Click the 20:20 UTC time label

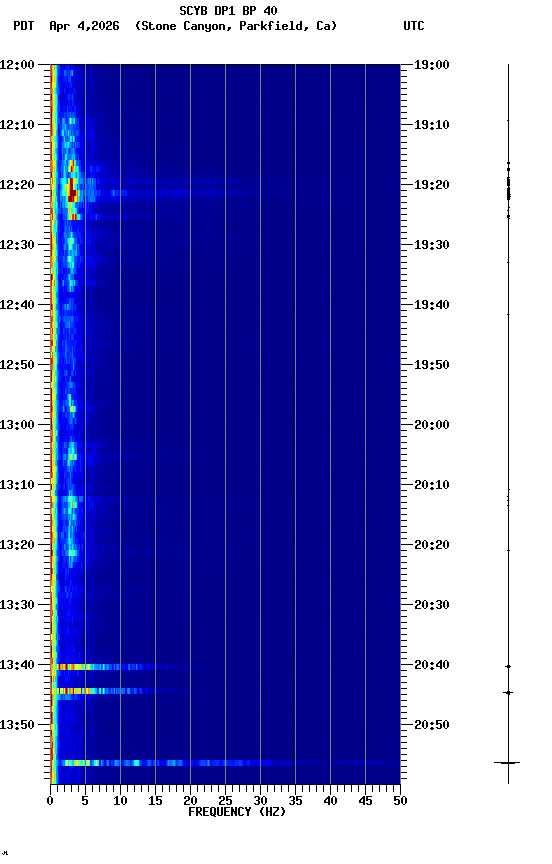pos(432,545)
